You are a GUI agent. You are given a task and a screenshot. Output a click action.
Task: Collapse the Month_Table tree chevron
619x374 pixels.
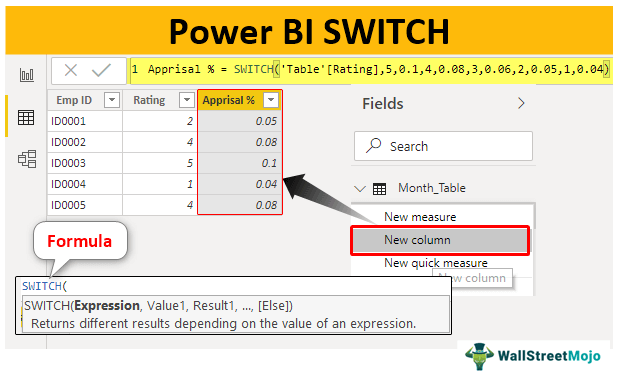[360, 189]
